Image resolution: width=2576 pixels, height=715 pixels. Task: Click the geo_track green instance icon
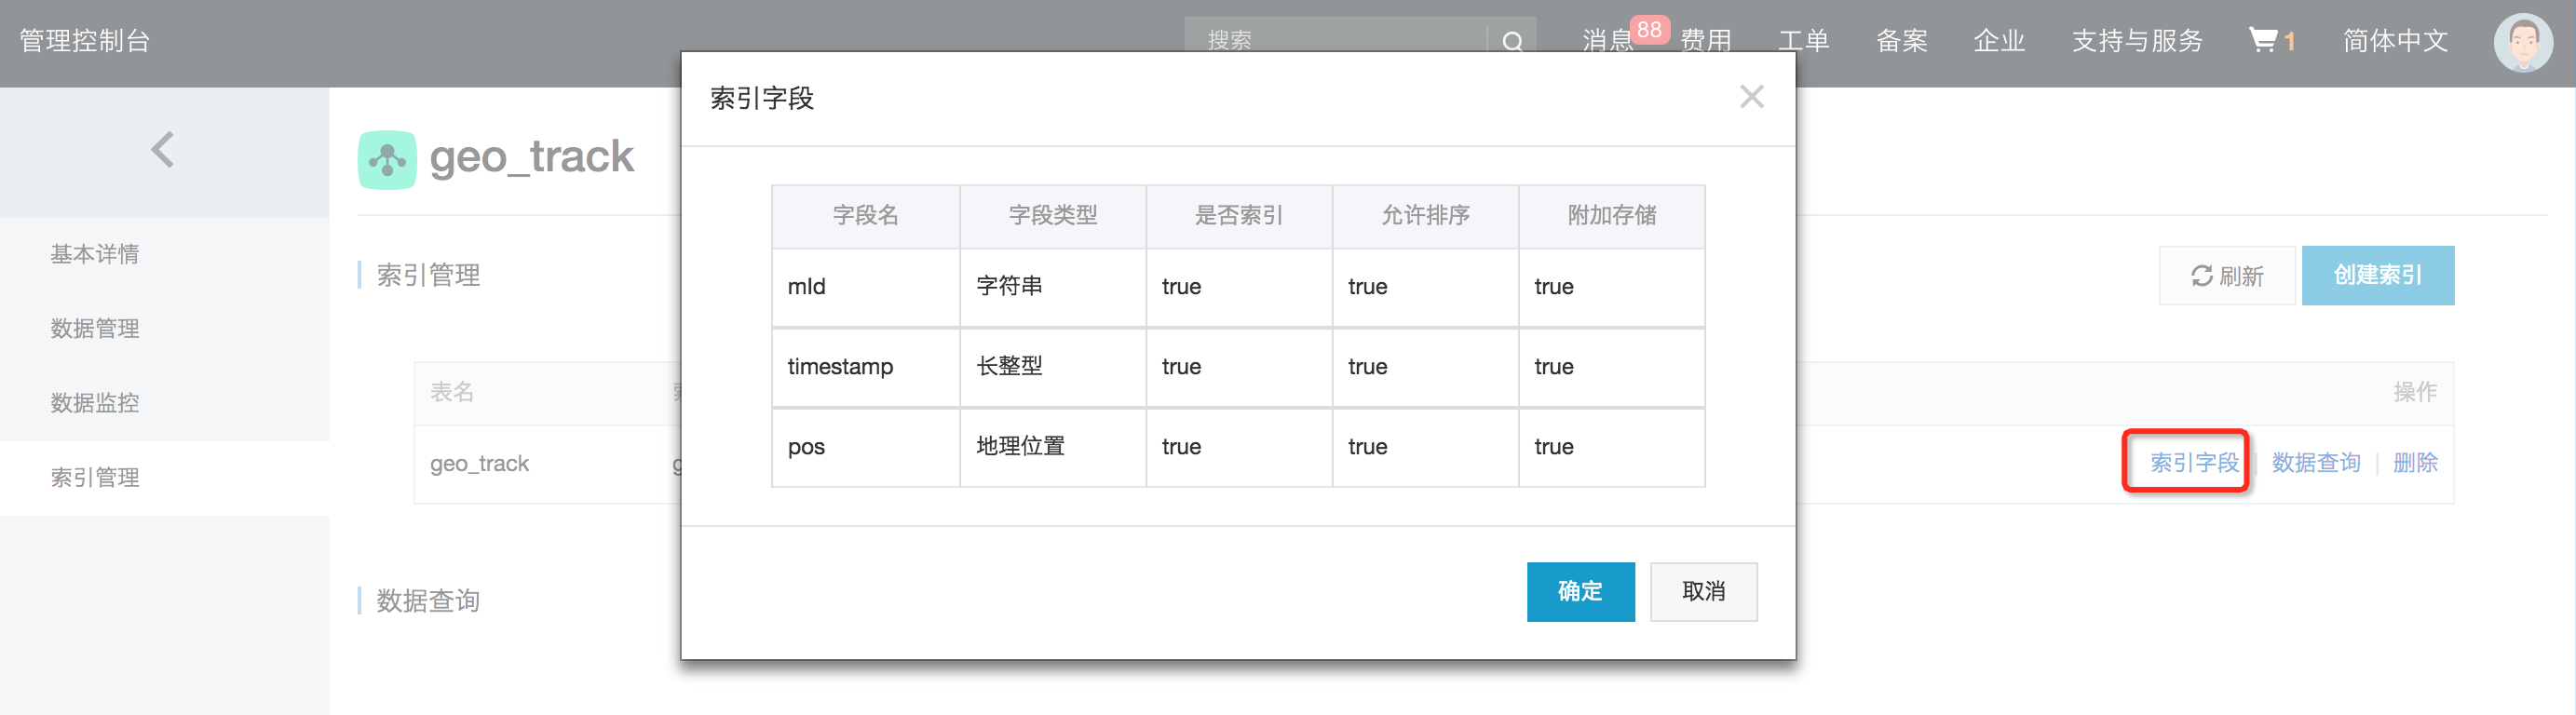click(387, 159)
